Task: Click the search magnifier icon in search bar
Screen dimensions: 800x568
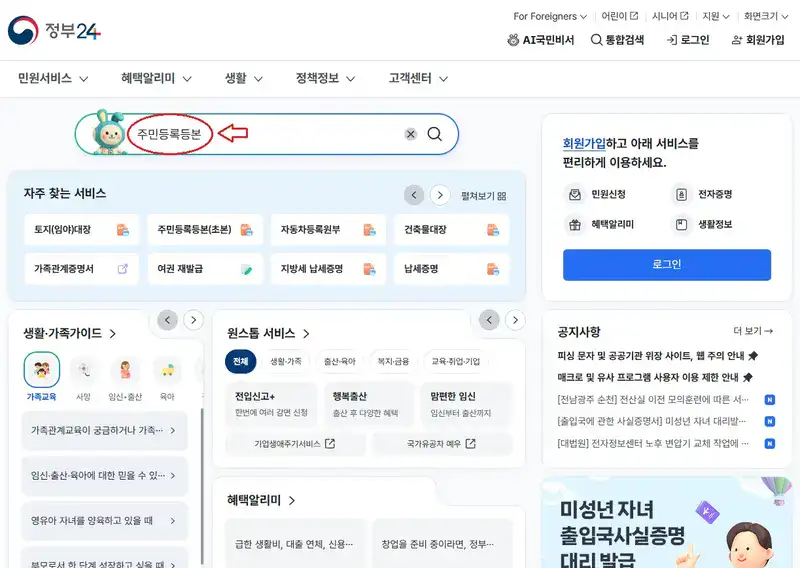Action: point(435,134)
